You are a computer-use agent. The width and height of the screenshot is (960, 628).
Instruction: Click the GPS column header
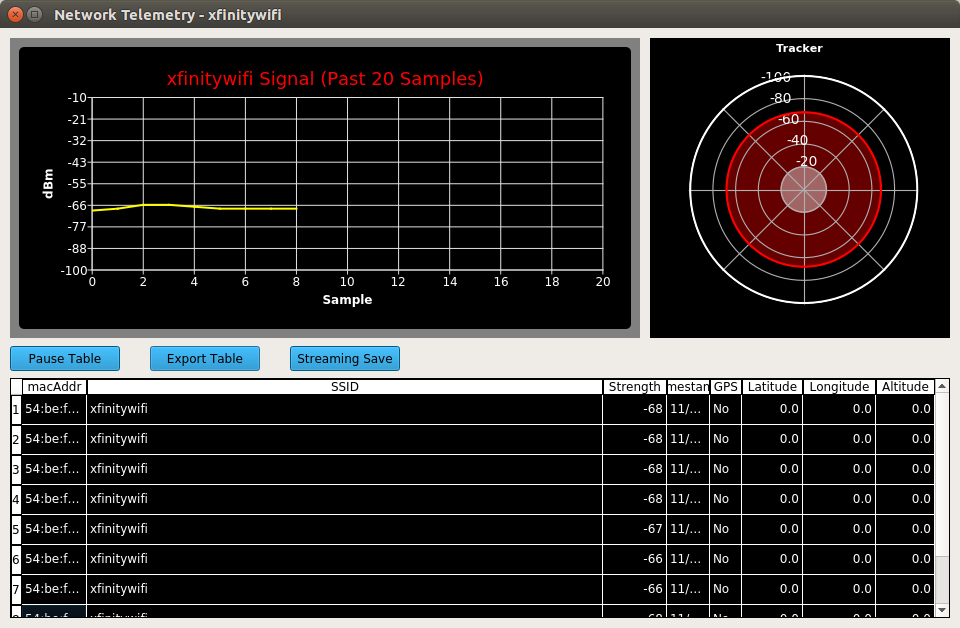coord(725,387)
